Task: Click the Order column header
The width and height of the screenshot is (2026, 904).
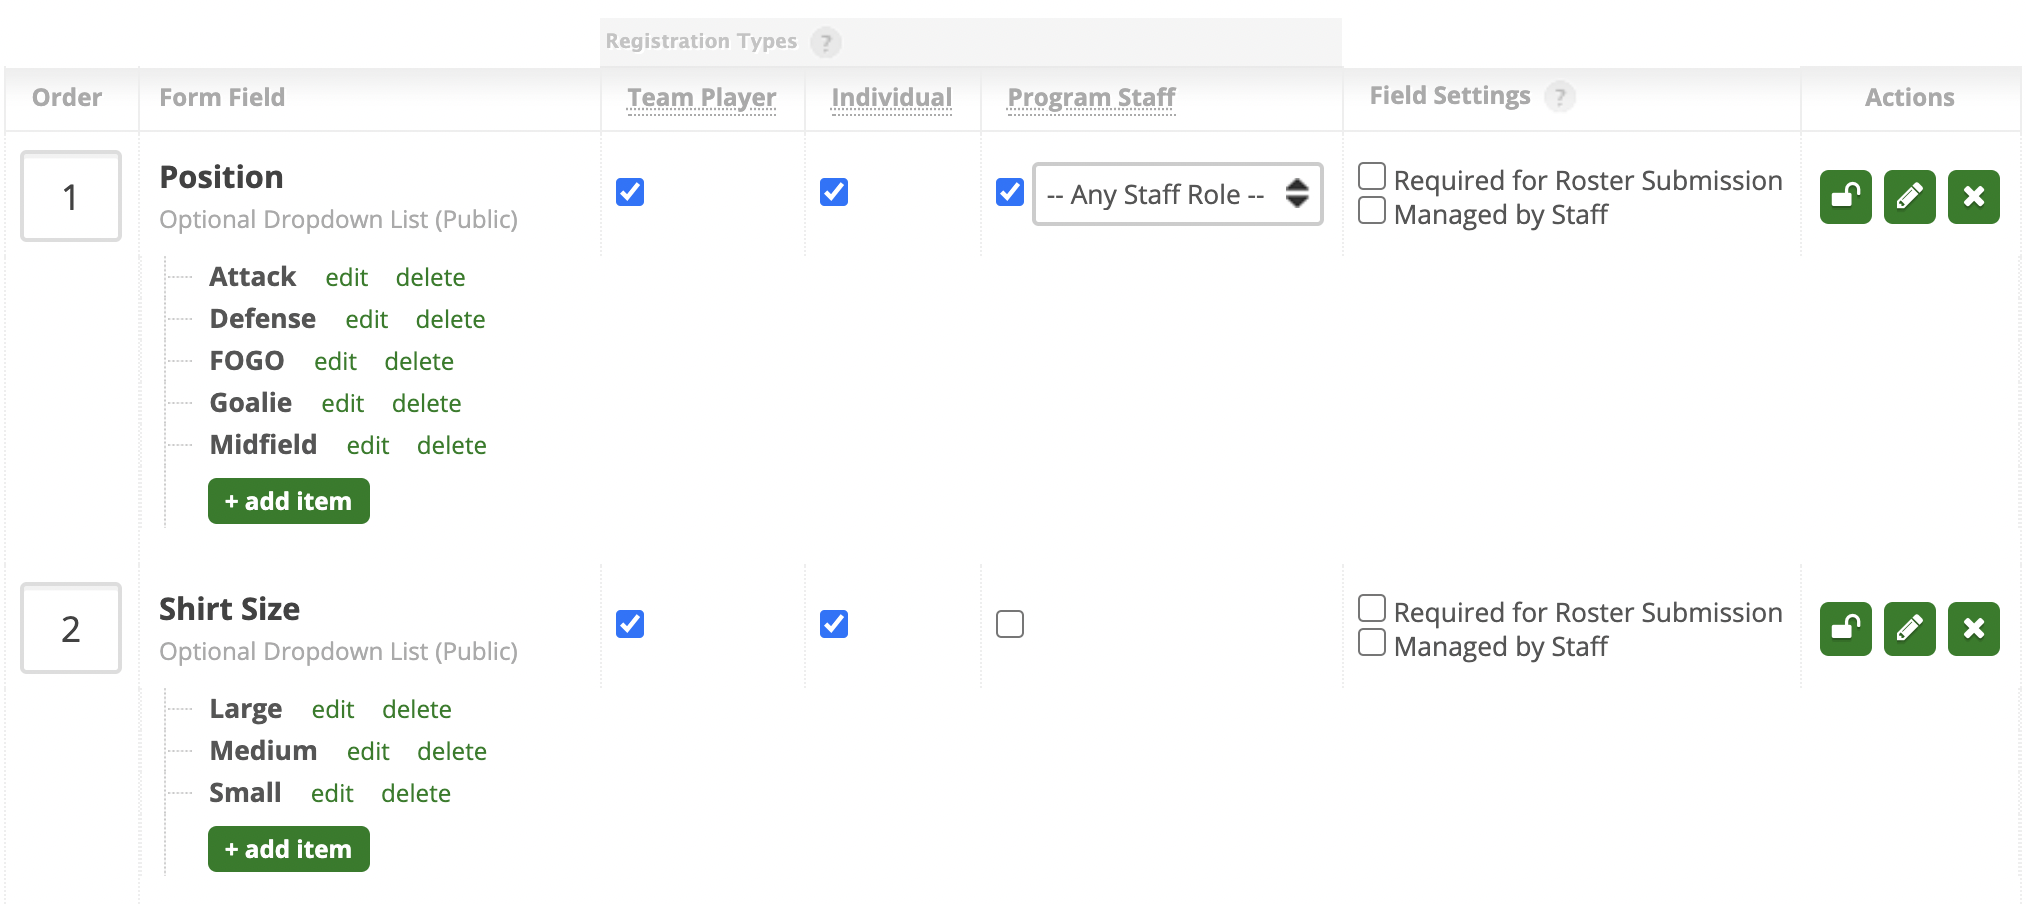Action: [67, 98]
